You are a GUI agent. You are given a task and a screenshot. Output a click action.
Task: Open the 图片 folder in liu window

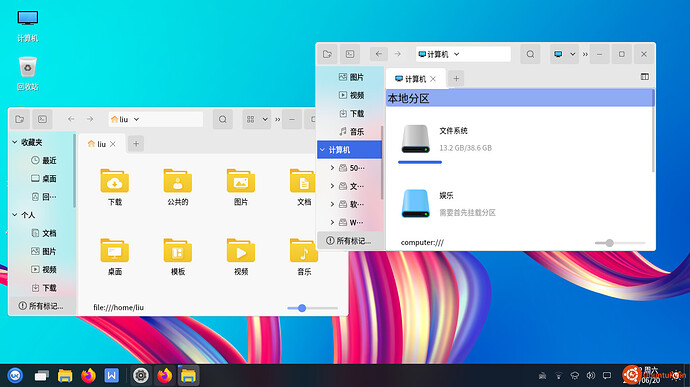pyautogui.click(x=241, y=187)
